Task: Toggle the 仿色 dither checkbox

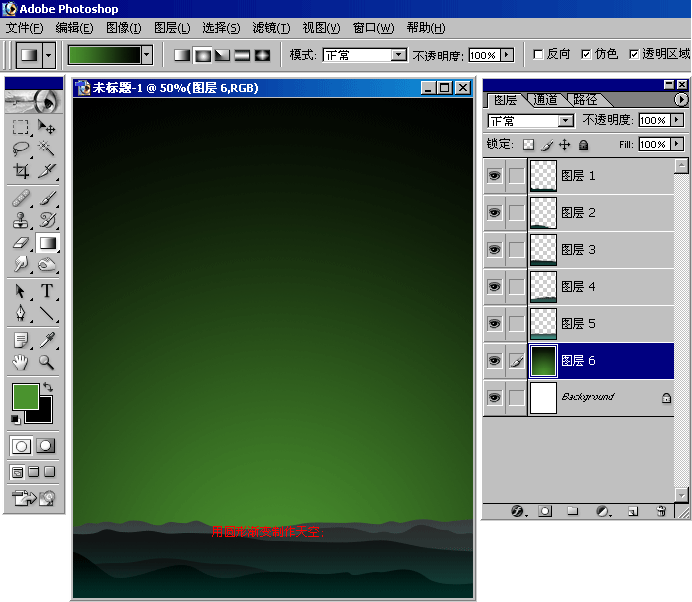Action: (x=586, y=54)
